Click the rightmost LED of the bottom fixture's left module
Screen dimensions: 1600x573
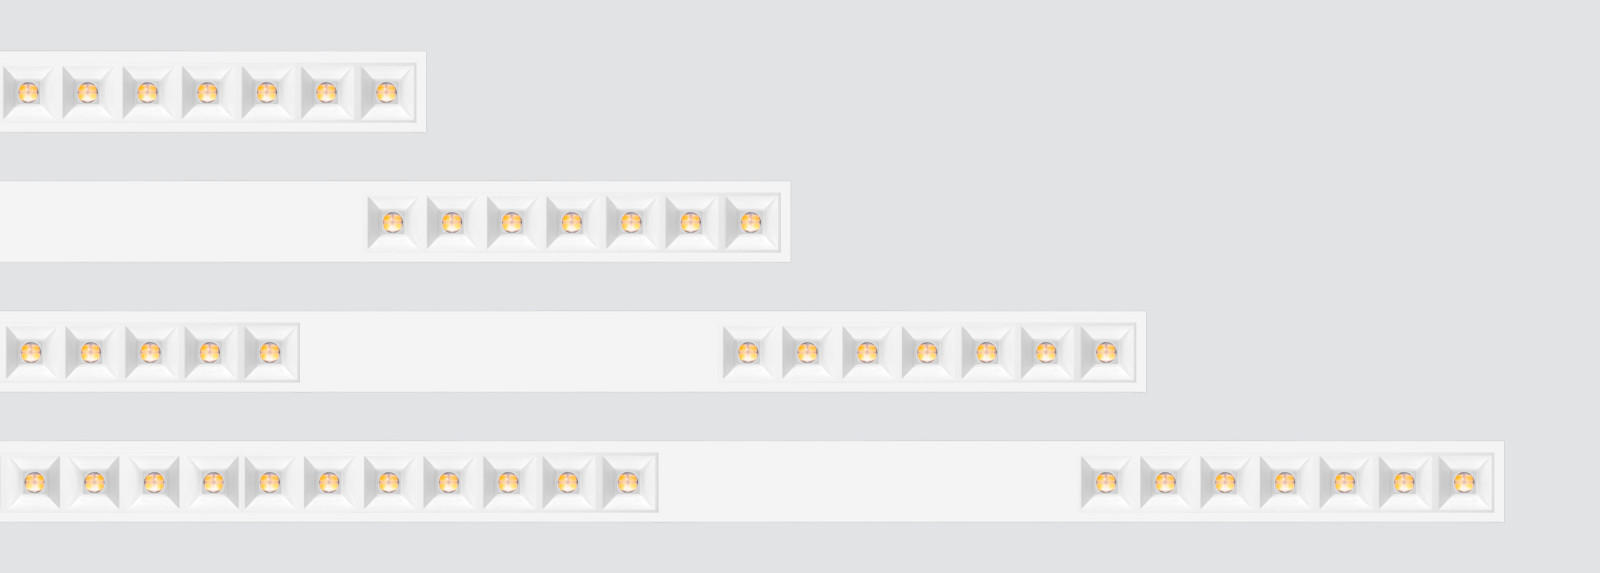click(627, 482)
